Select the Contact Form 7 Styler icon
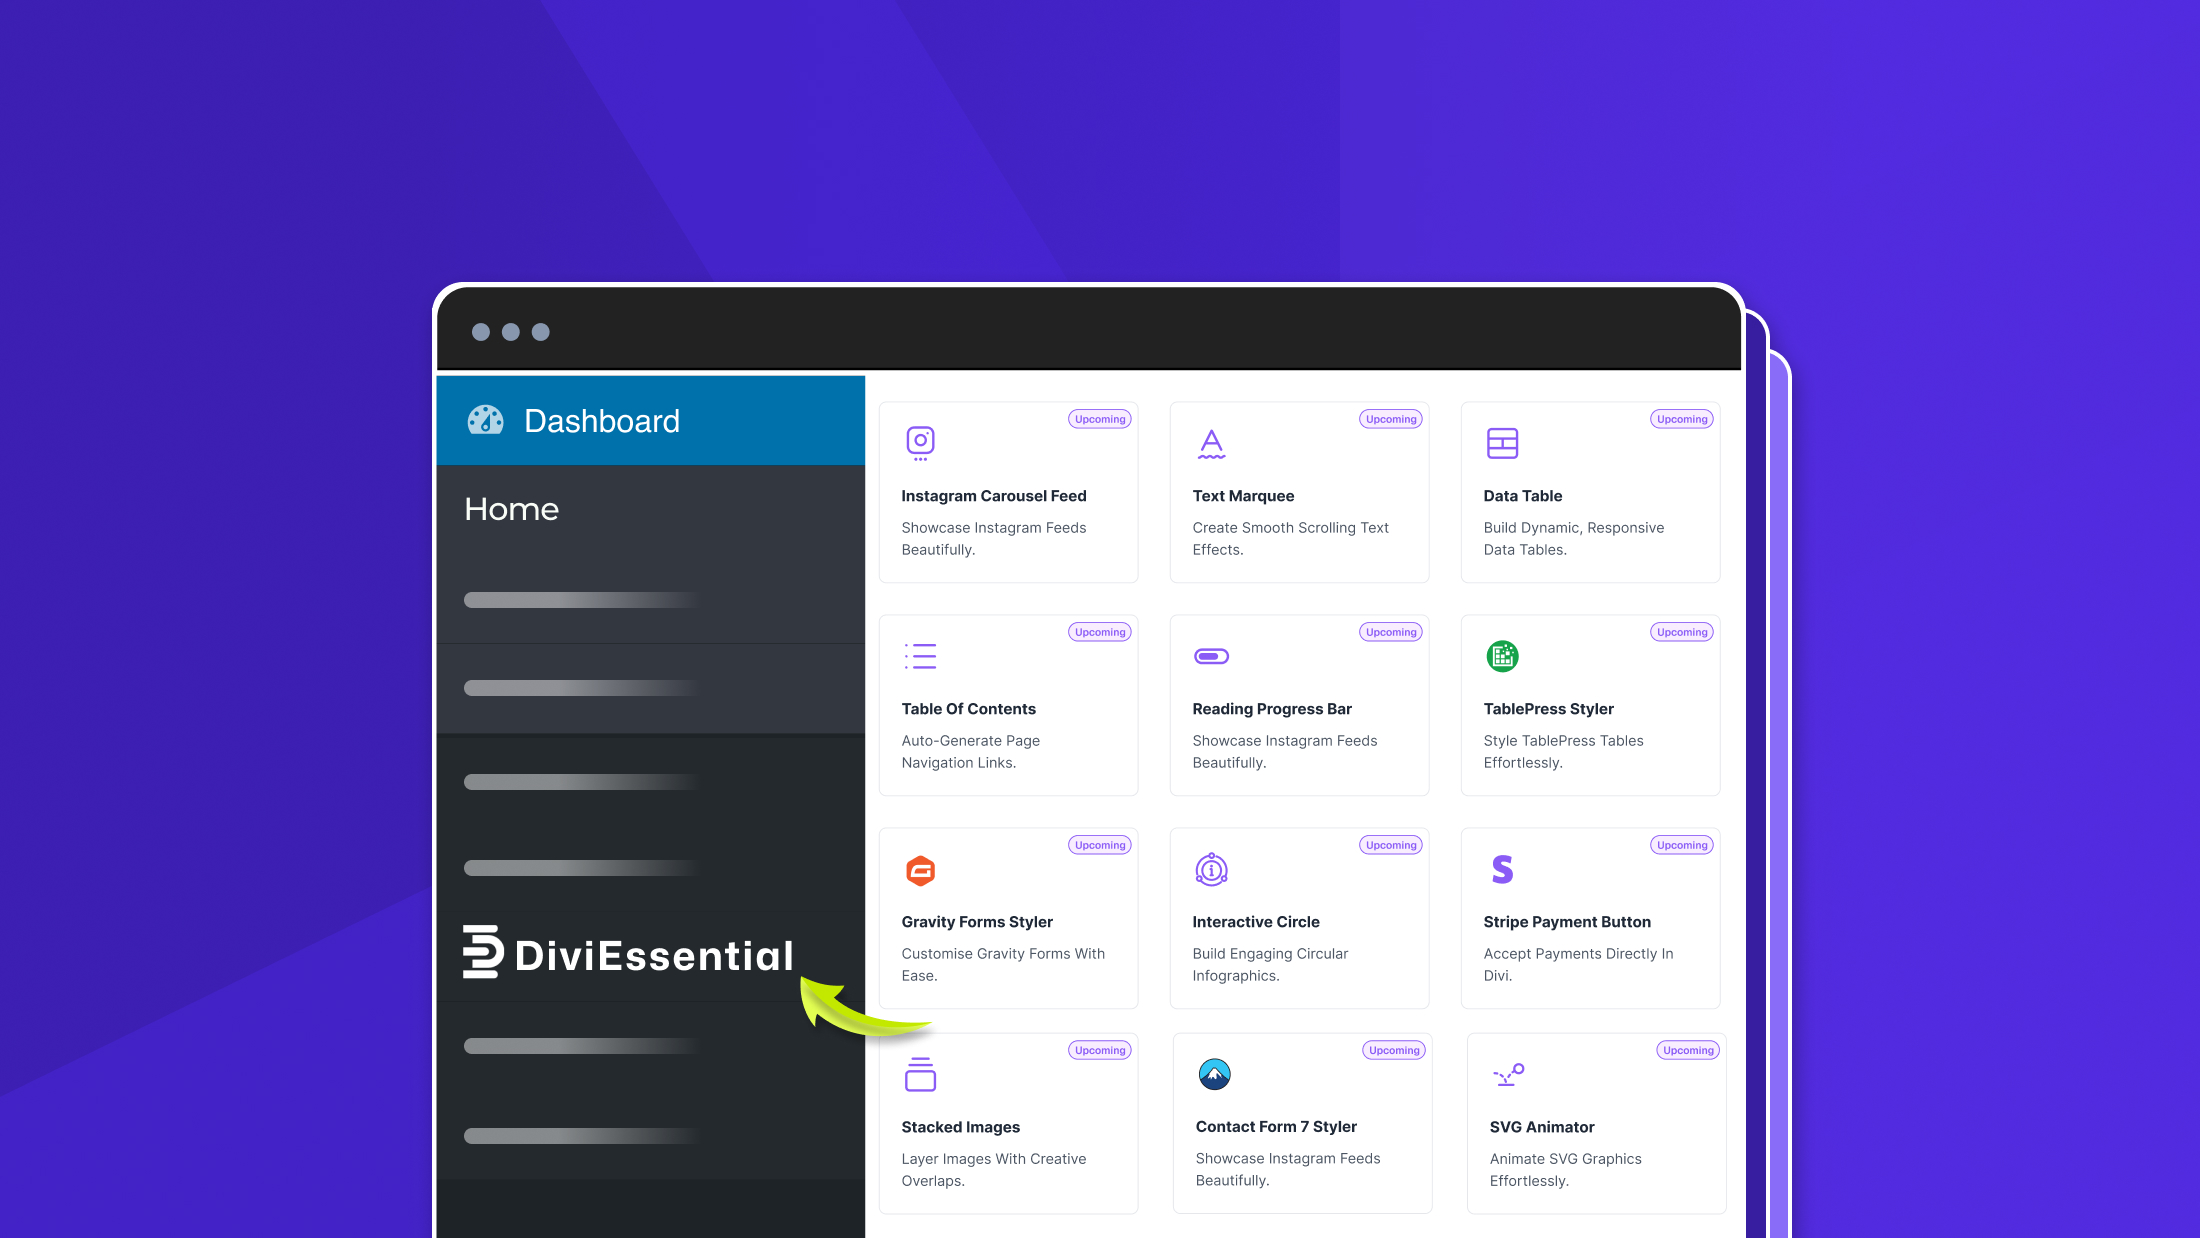Image resolution: width=2200 pixels, height=1238 pixels. coord(1213,1074)
